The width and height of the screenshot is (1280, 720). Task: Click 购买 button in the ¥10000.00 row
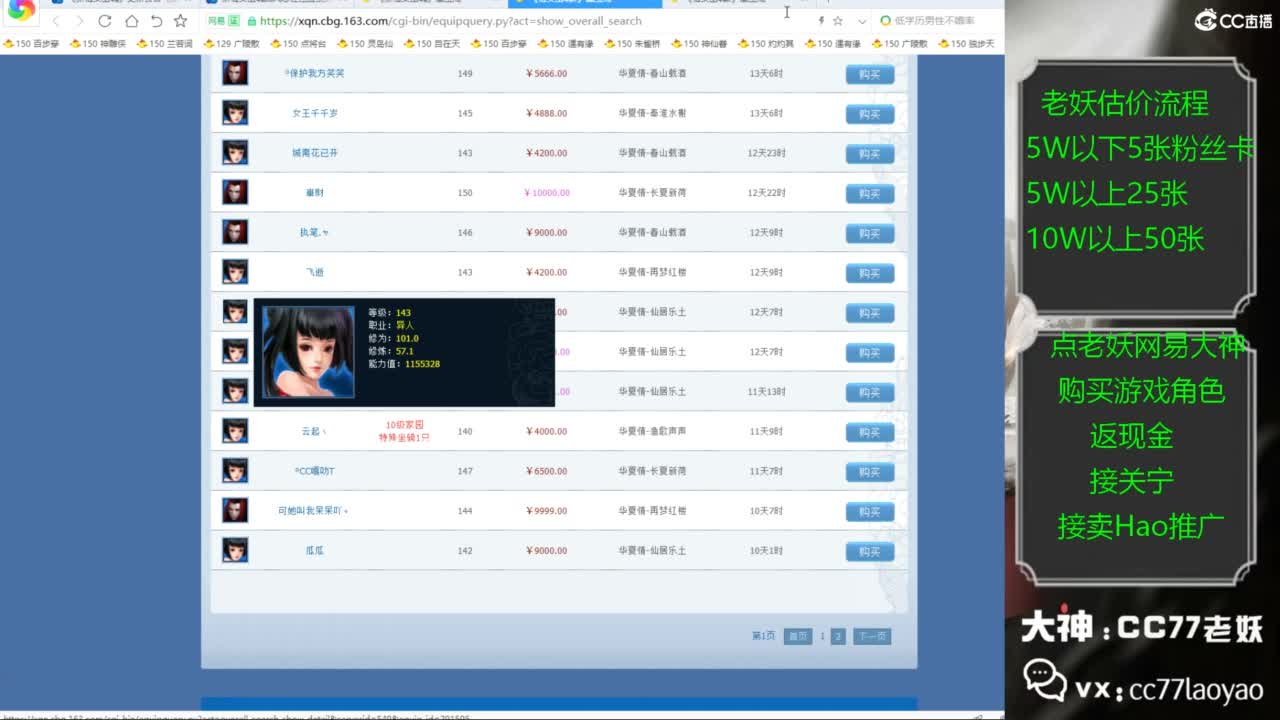pyautogui.click(x=870, y=193)
